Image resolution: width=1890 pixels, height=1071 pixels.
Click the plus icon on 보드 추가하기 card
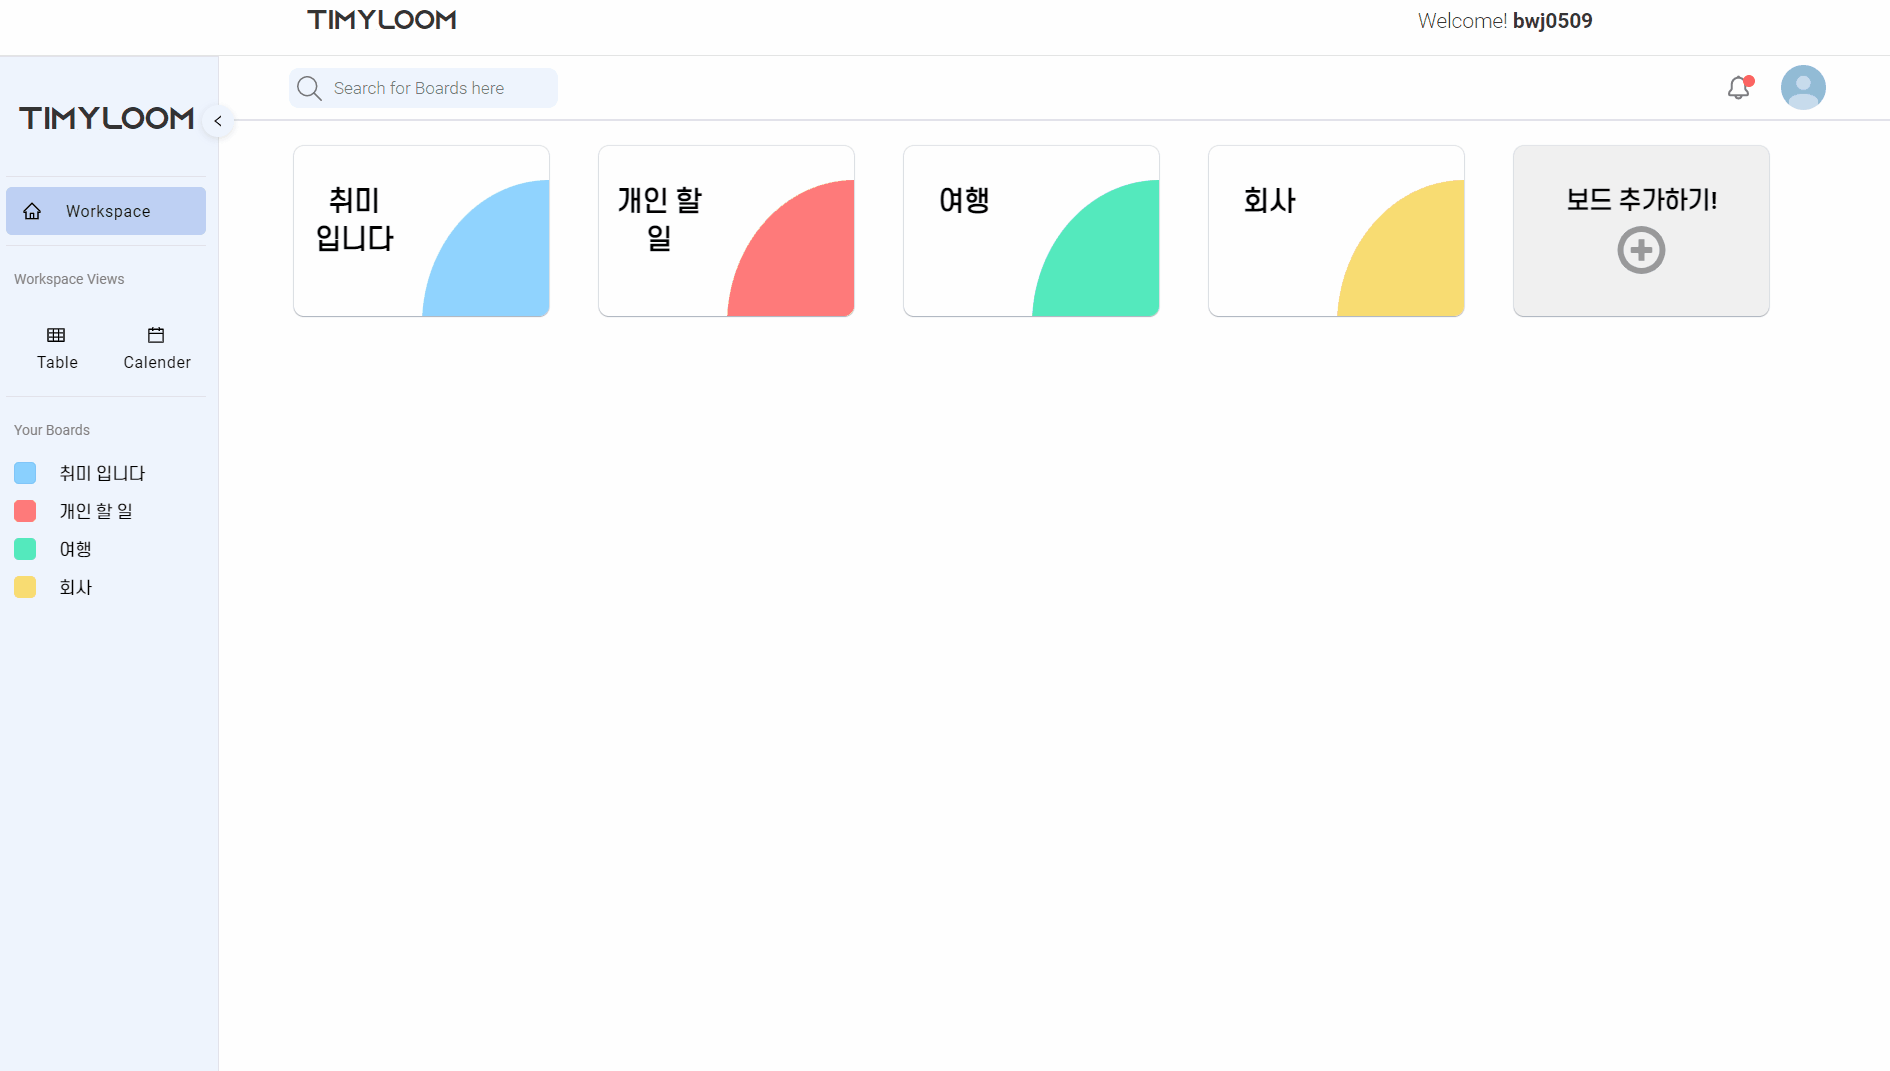[x=1641, y=251]
